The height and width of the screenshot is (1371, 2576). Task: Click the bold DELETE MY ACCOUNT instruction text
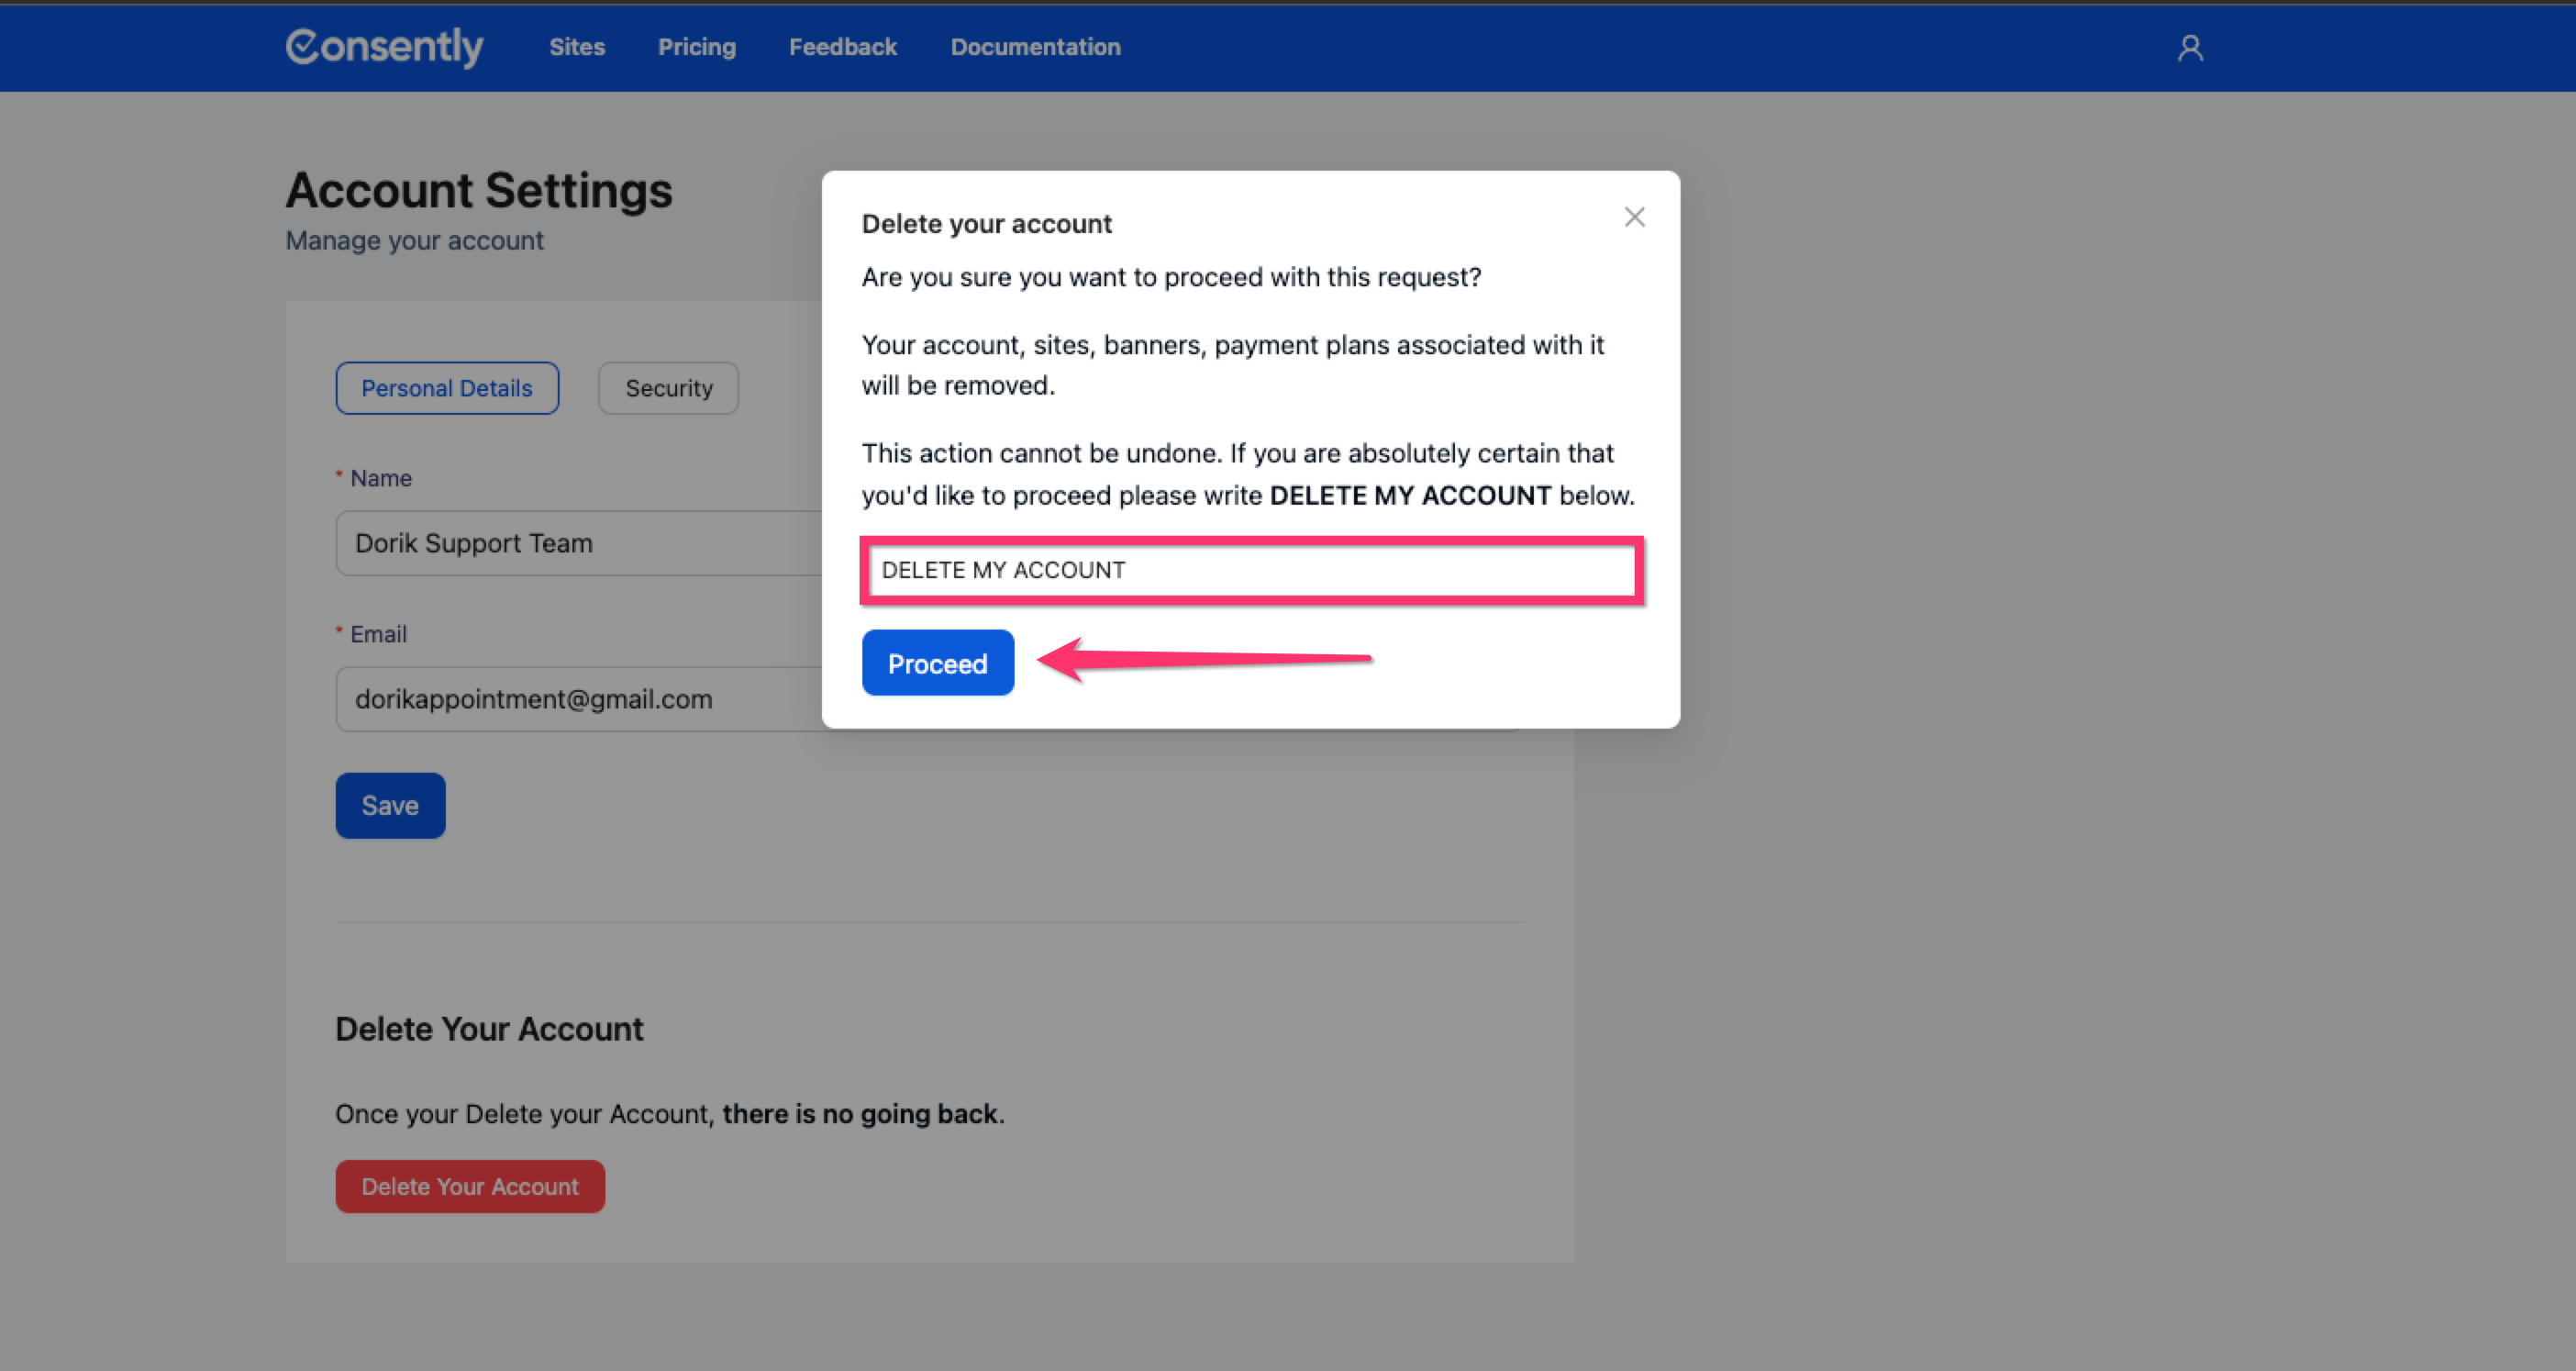[x=1409, y=496]
